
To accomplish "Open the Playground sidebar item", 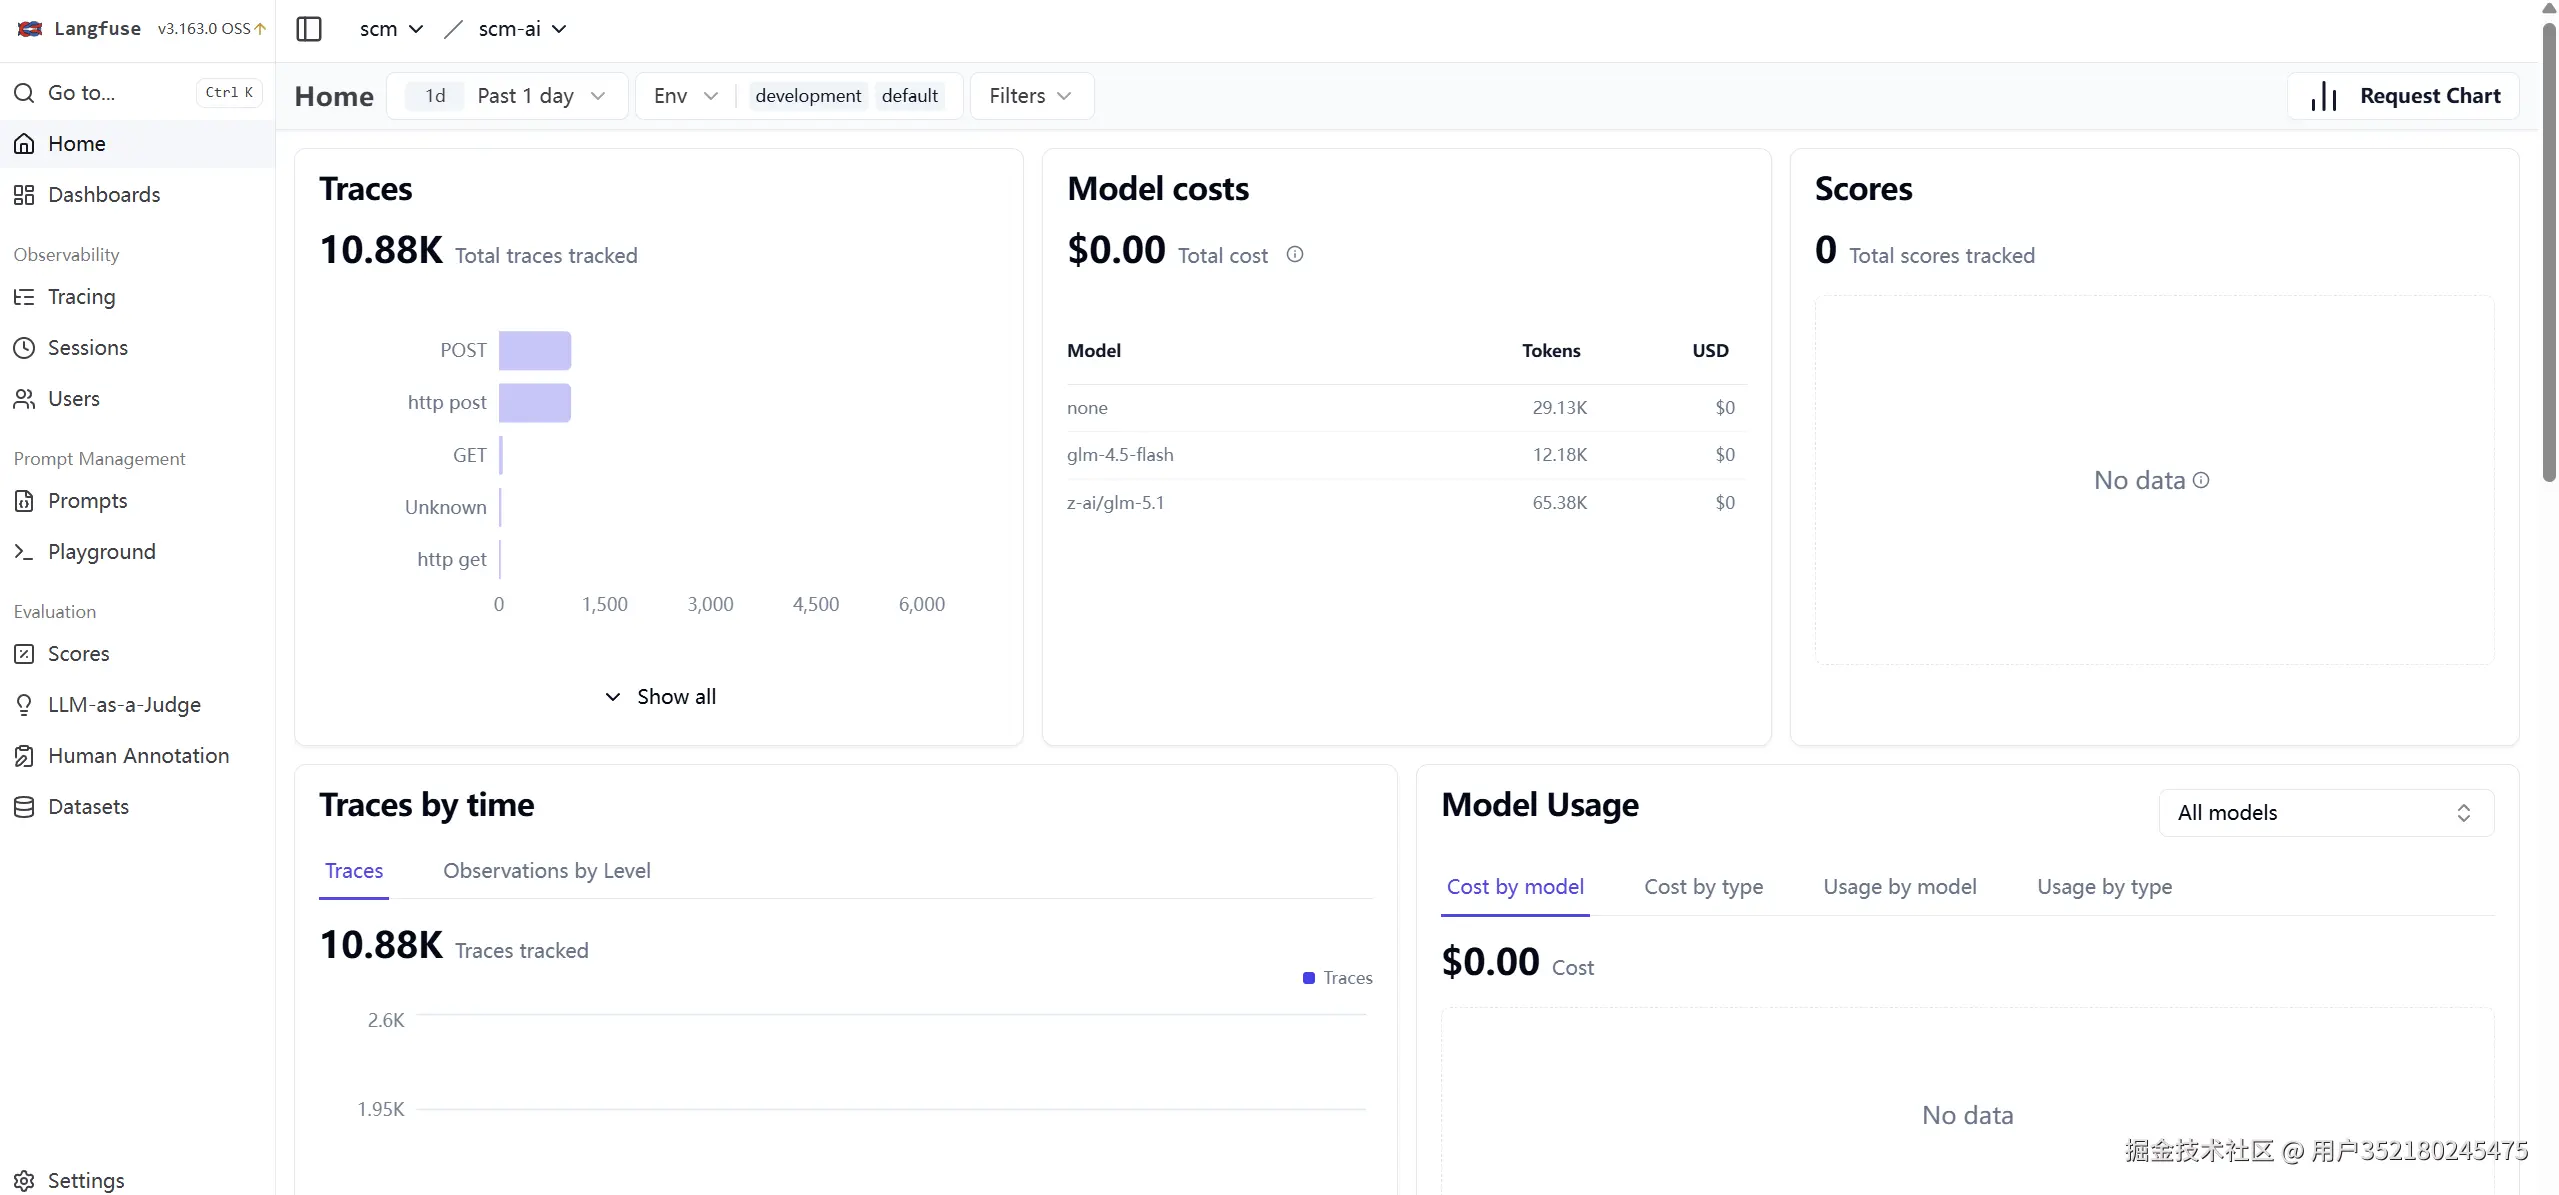I will [x=101, y=552].
